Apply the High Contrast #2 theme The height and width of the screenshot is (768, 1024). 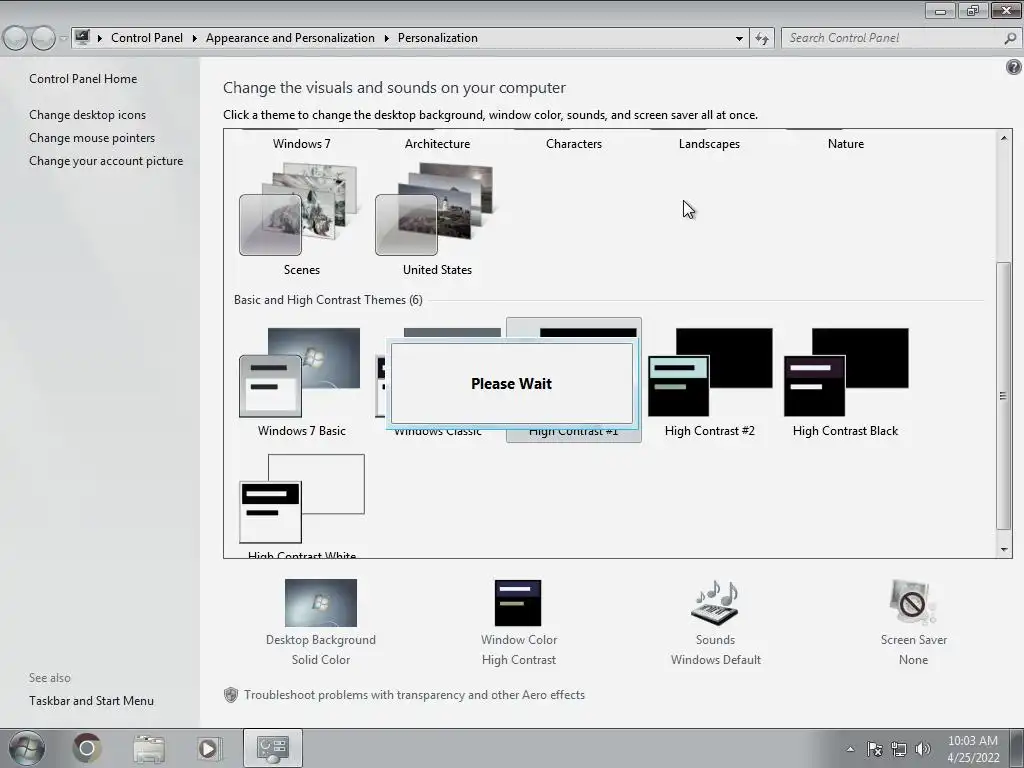click(x=710, y=372)
